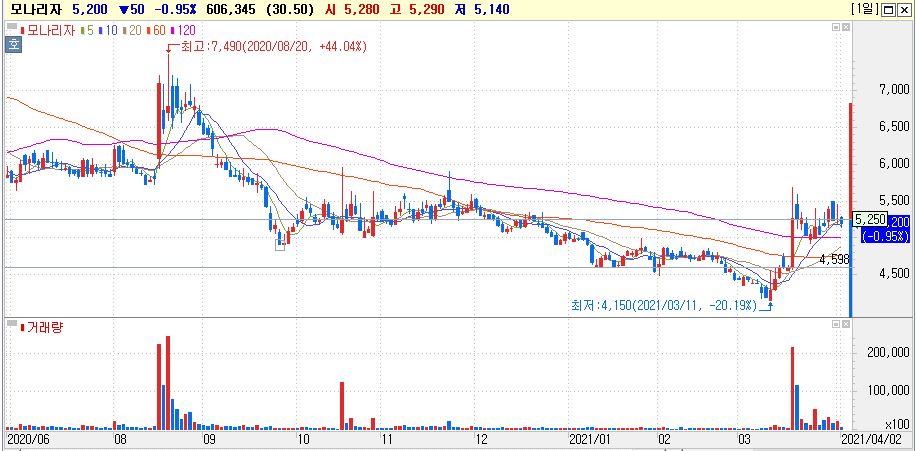Select the 10-day moving average legend
This screenshot has width=917, height=451.
click(x=108, y=30)
